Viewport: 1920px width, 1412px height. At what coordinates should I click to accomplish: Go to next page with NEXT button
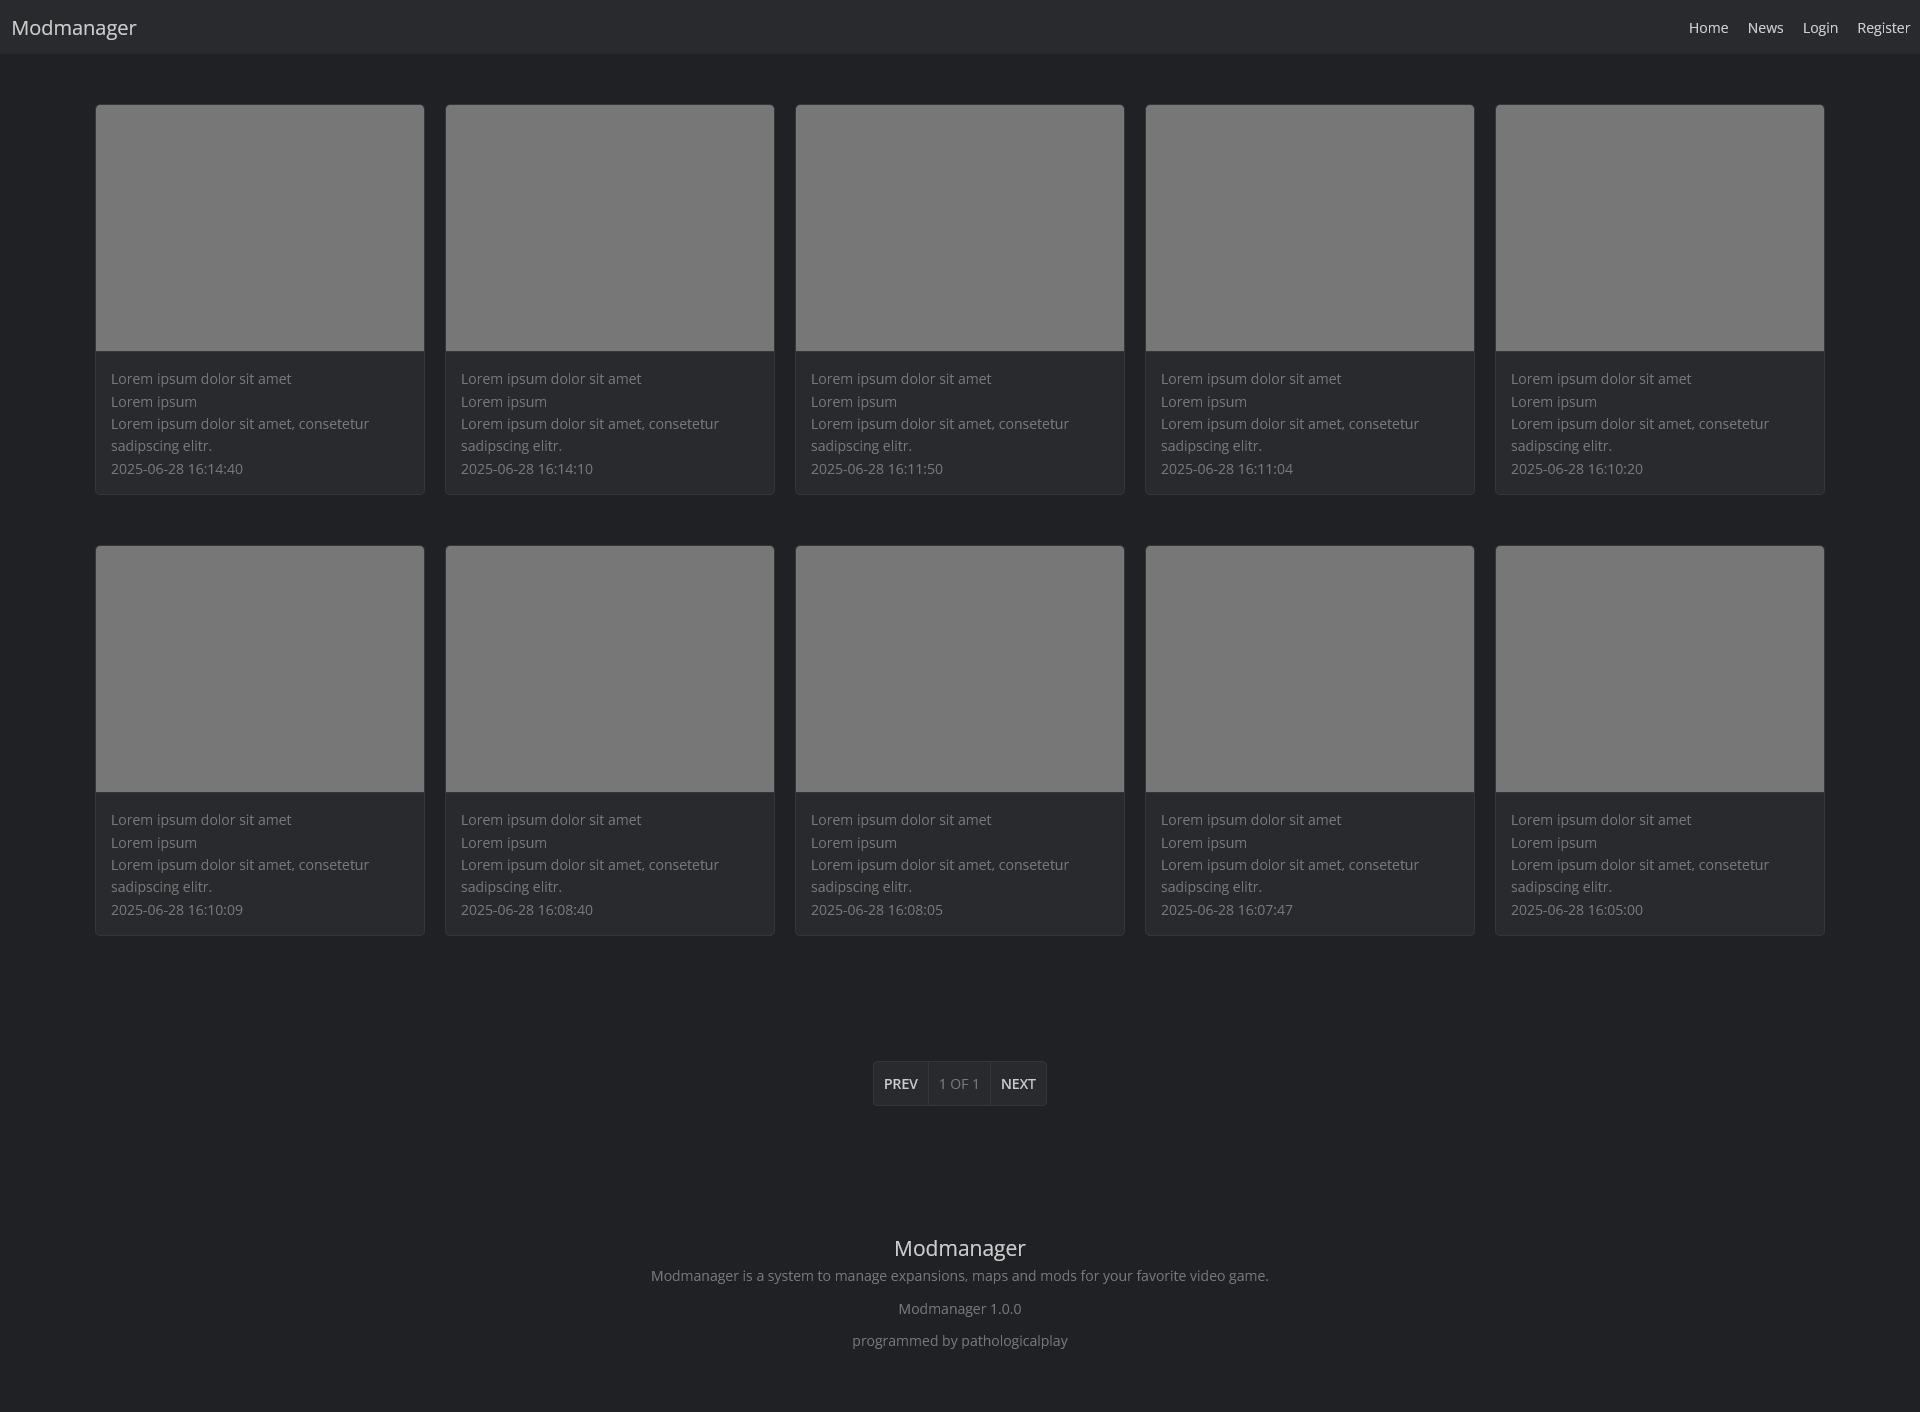pyautogui.click(x=1018, y=1084)
